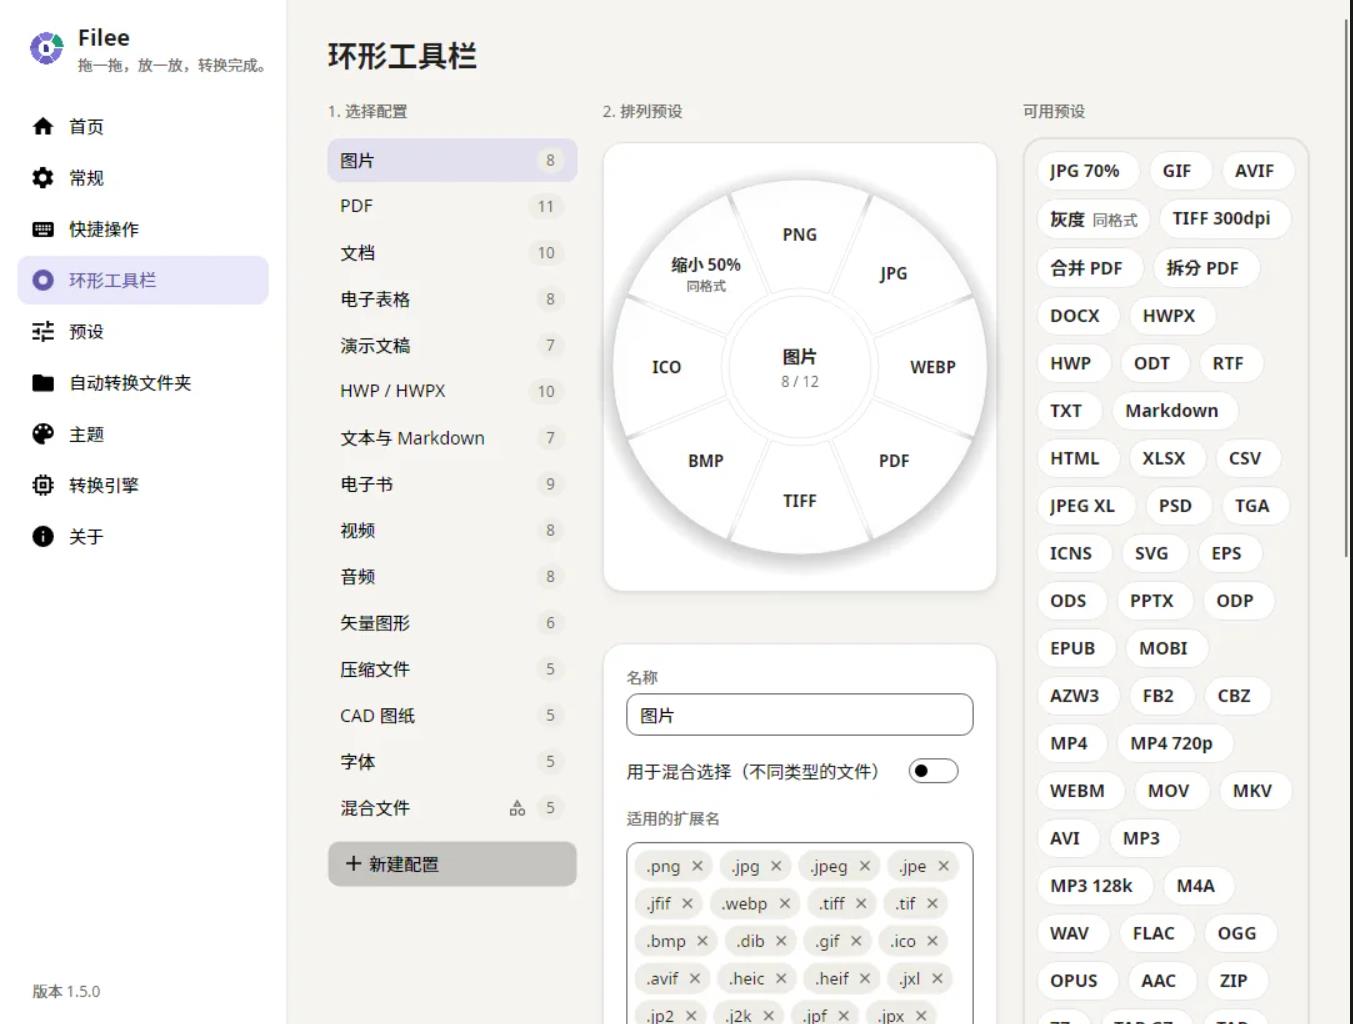The image size is (1353, 1024).
Task: Select the 视频 configuration row
Action: click(x=452, y=530)
